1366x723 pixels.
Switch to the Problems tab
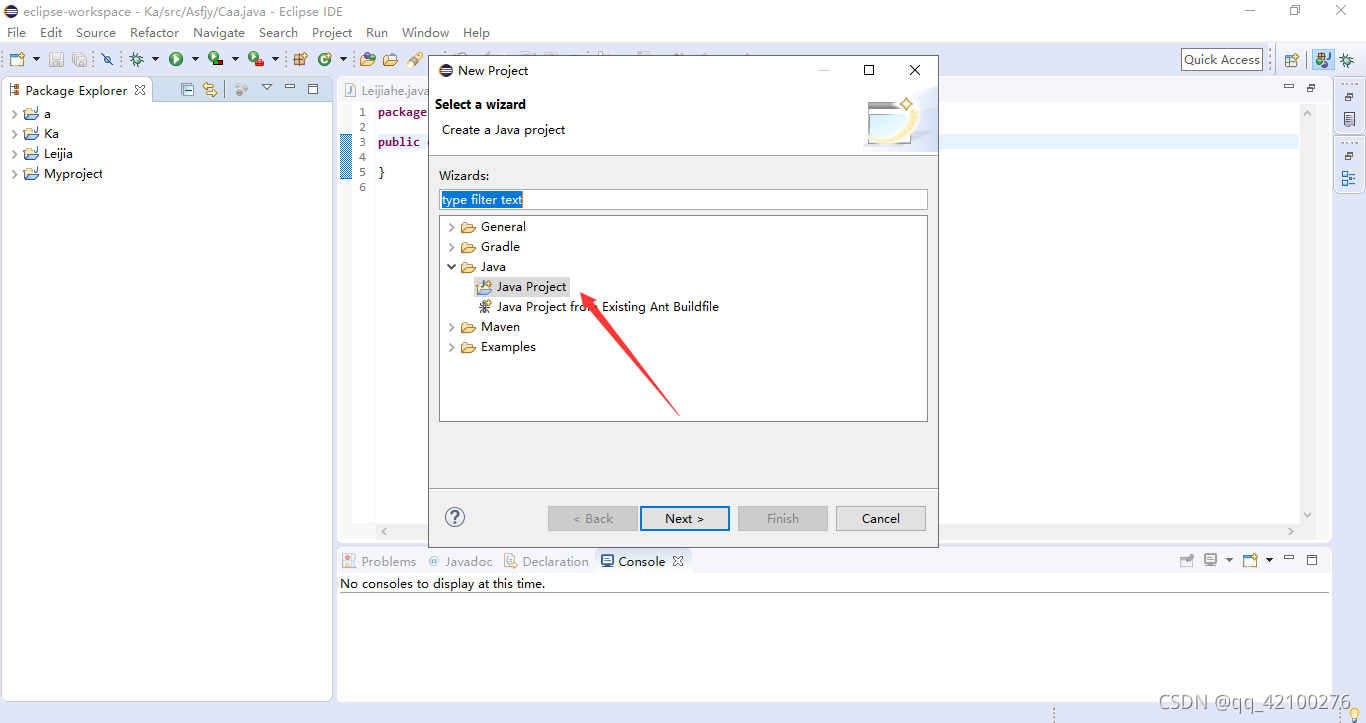[379, 561]
